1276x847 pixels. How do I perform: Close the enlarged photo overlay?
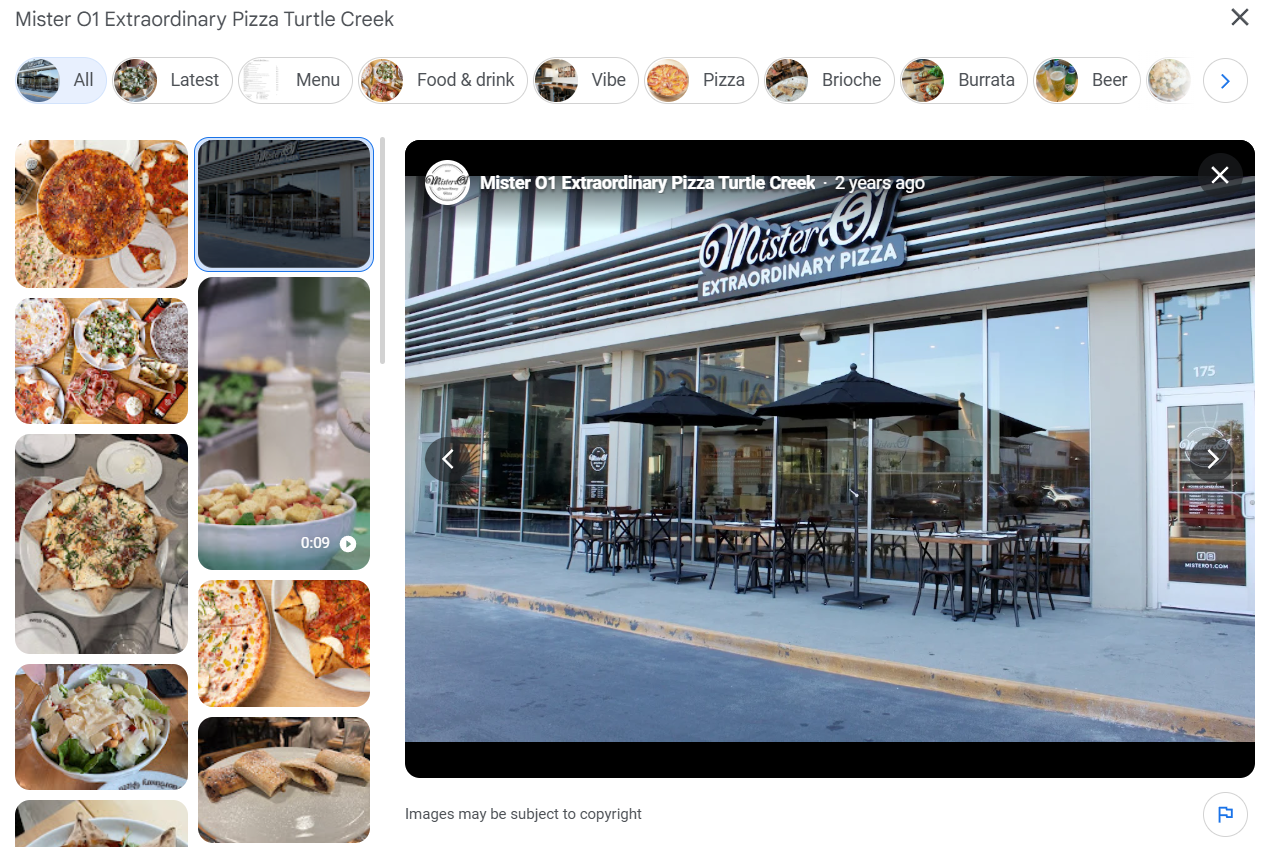pyautogui.click(x=1220, y=176)
